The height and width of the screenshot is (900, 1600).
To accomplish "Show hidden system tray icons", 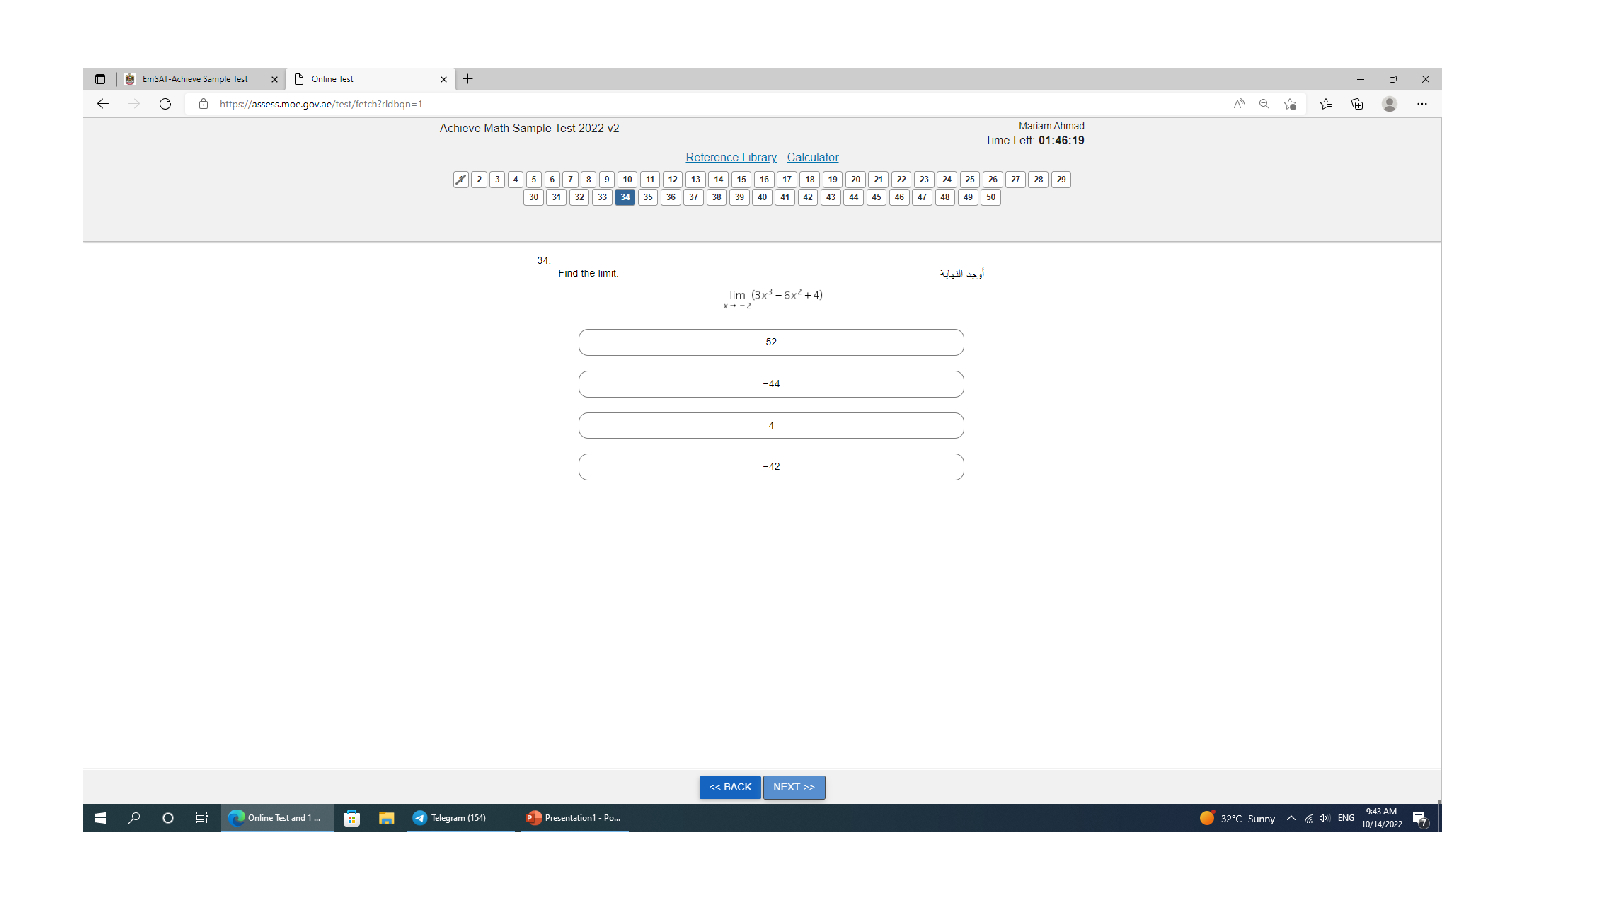I will point(1291,818).
